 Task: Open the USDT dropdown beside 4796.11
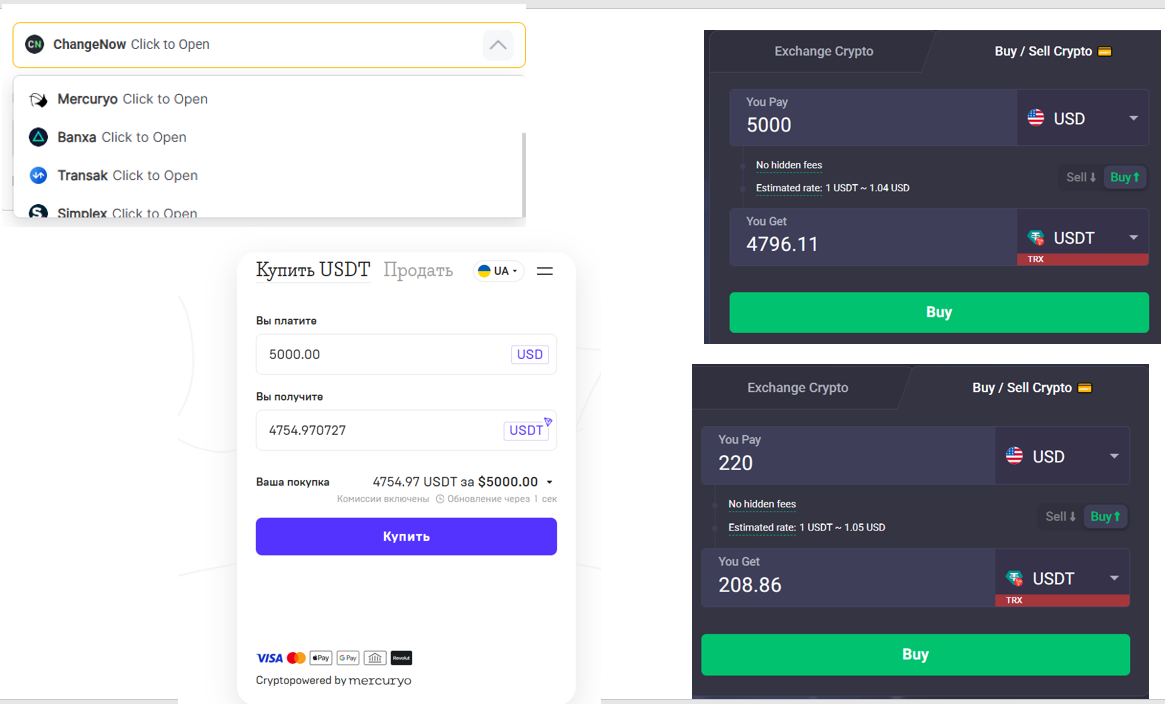point(1083,238)
